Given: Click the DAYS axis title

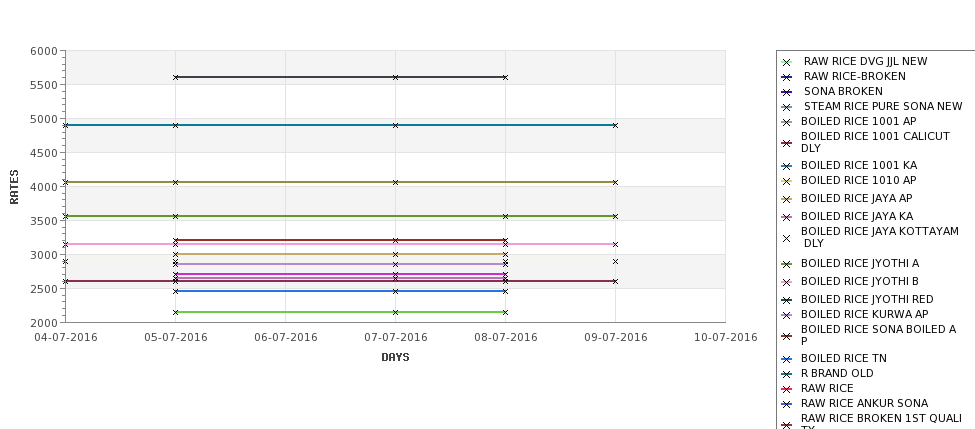Looking at the screenshot, I should coord(395,357).
